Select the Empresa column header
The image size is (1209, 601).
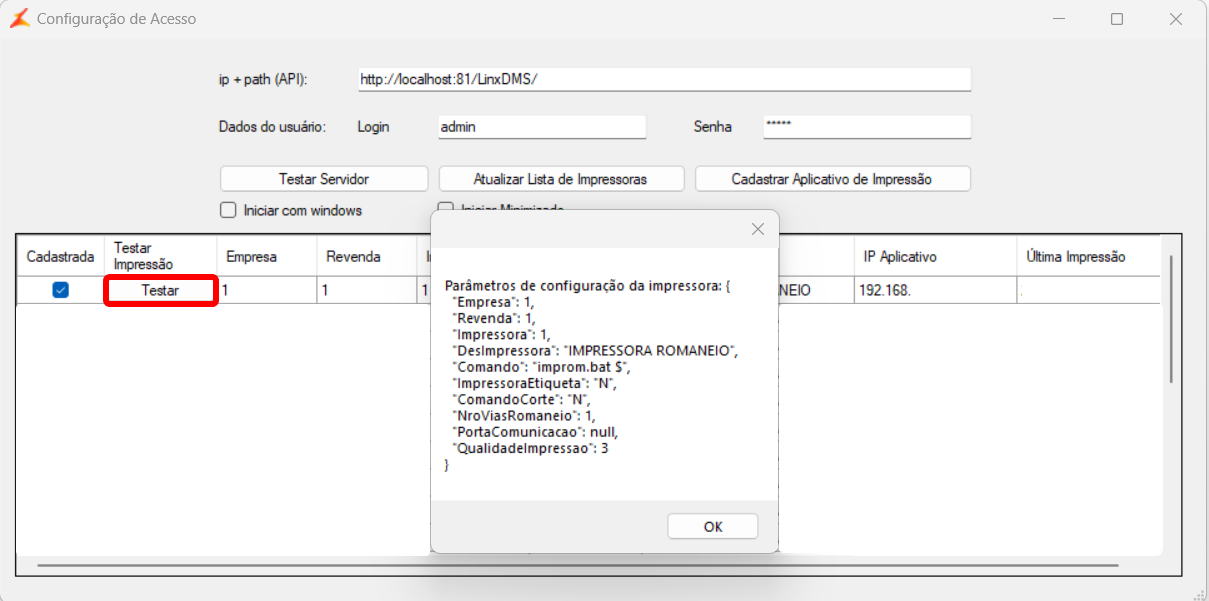pos(267,257)
